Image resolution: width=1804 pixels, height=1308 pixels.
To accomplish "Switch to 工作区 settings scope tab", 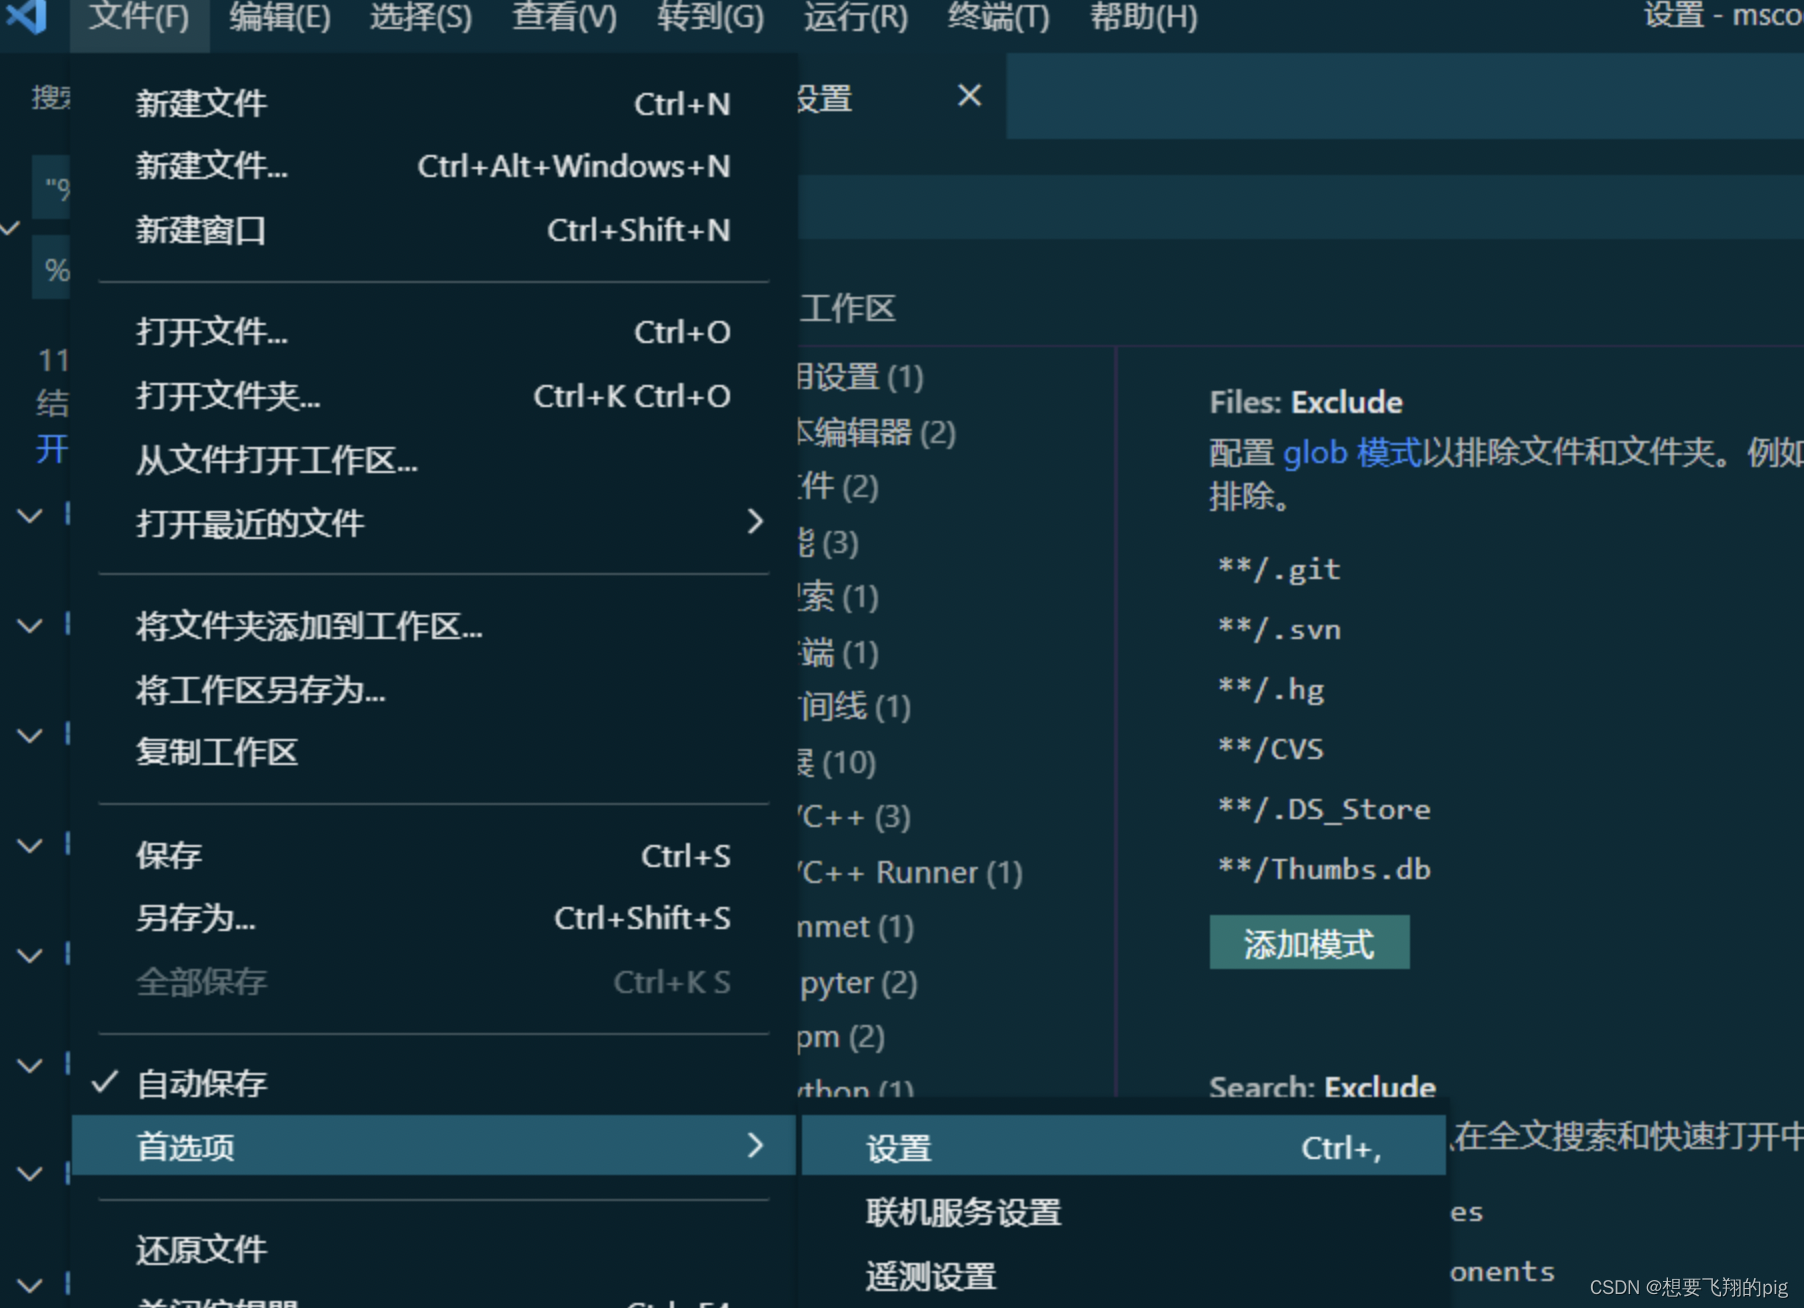I will pos(848,308).
